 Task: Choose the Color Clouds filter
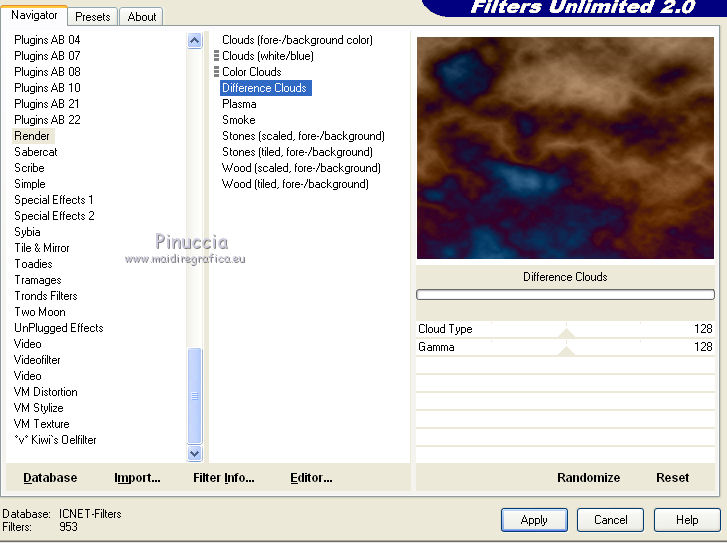(x=252, y=72)
